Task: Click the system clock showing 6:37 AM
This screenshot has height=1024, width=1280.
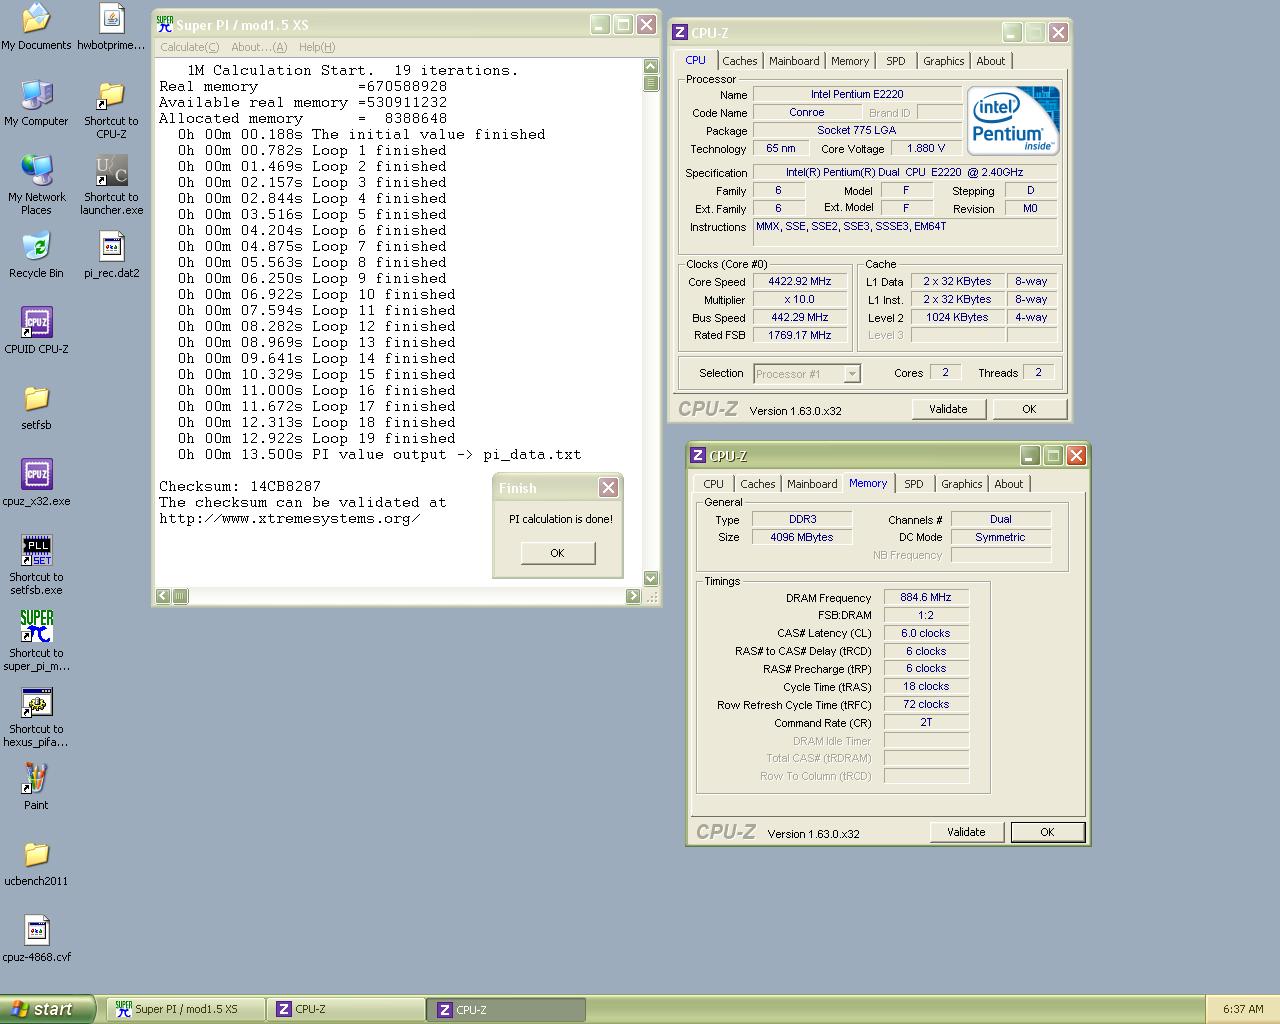Action: click(1243, 1010)
